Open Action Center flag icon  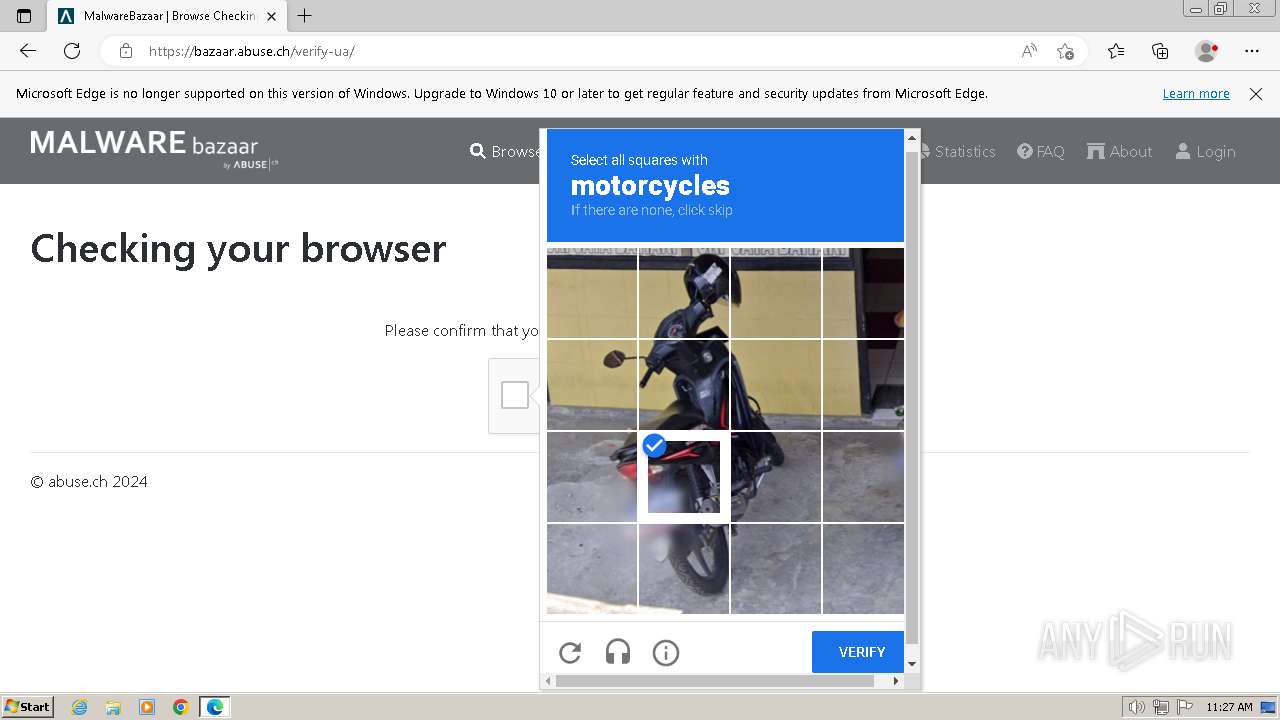point(1185,707)
